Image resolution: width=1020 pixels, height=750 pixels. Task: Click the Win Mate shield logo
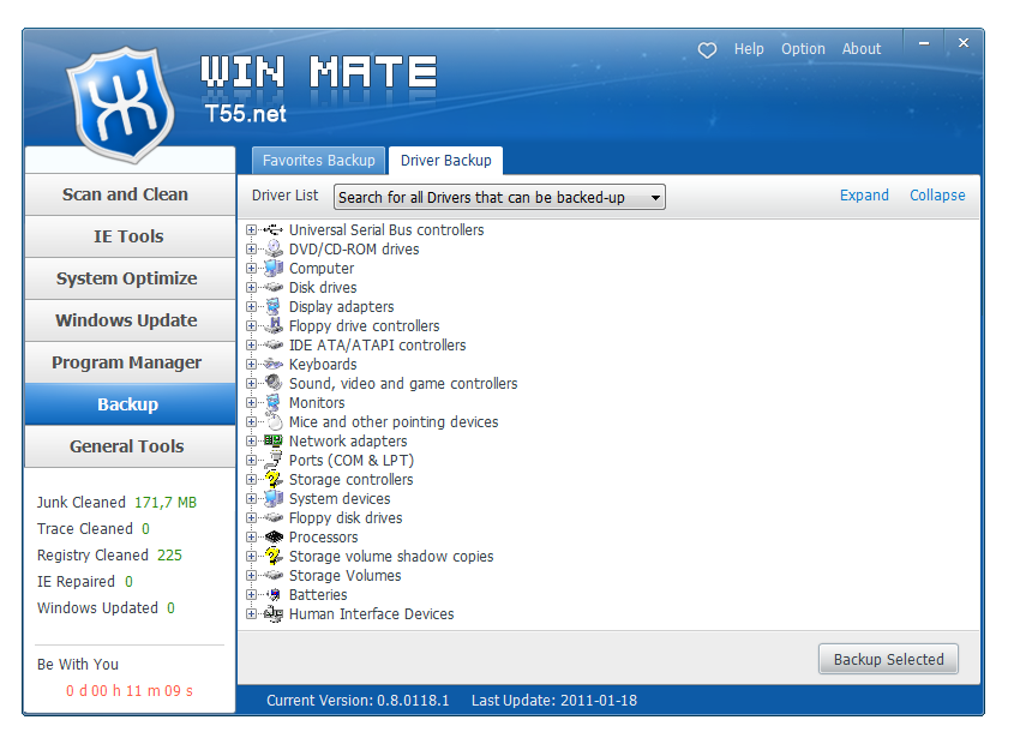120,104
